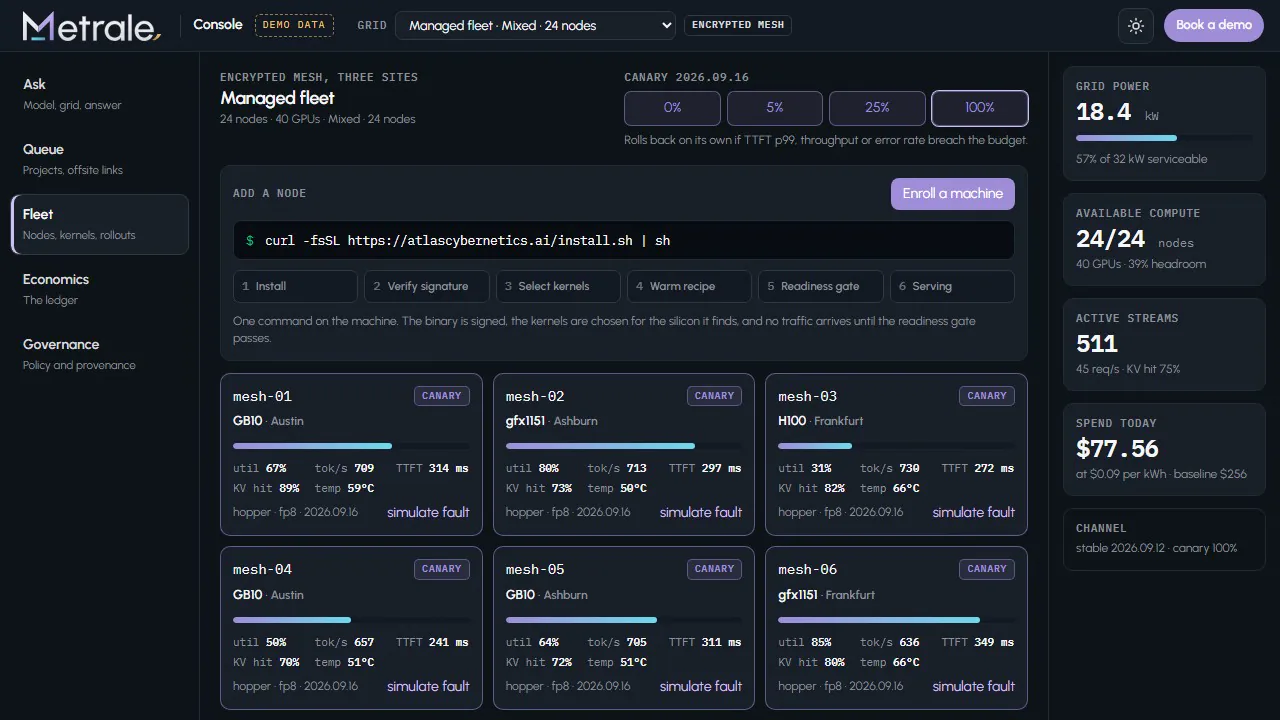
Task: Select the Fleet sidebar item
Action: 99,224
